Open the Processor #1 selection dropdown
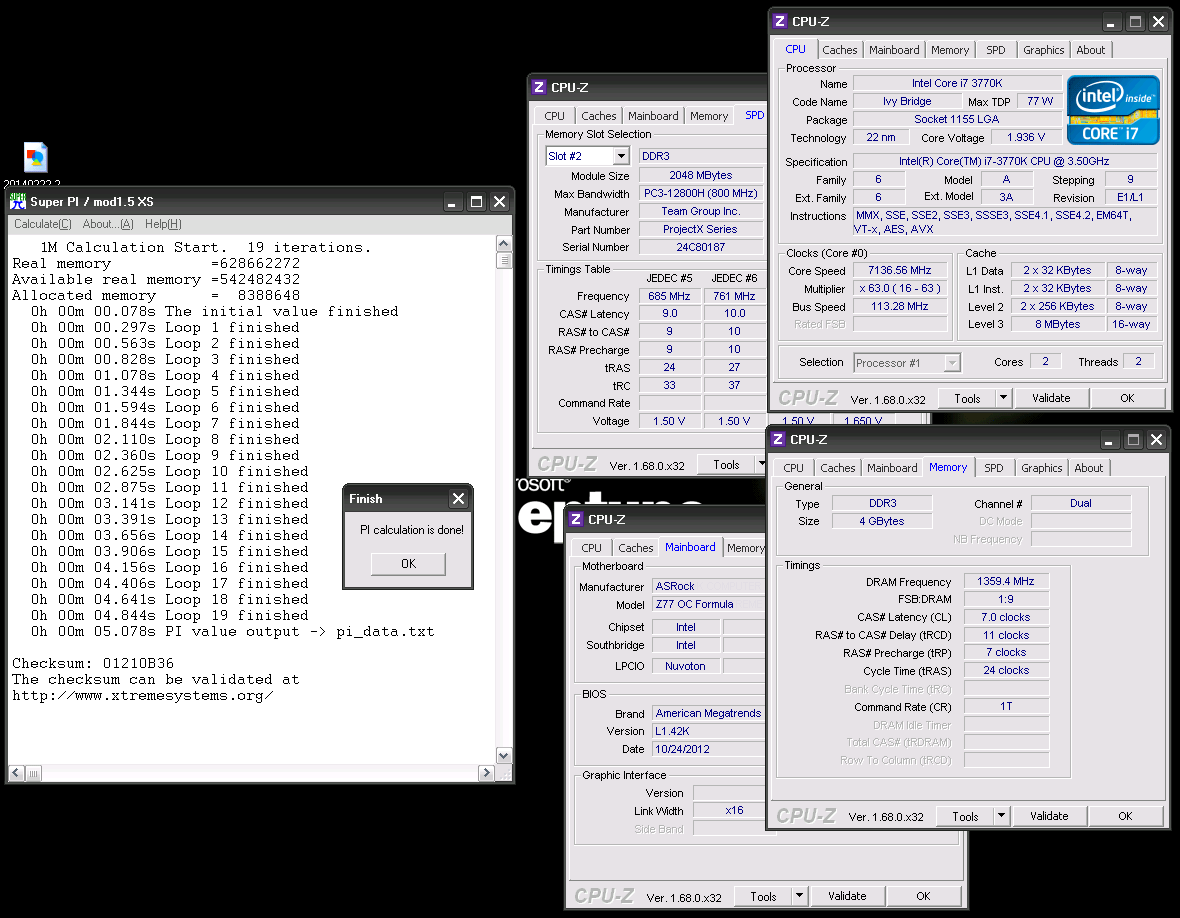This screenshot has height=918, width=1180. point(952,363)
